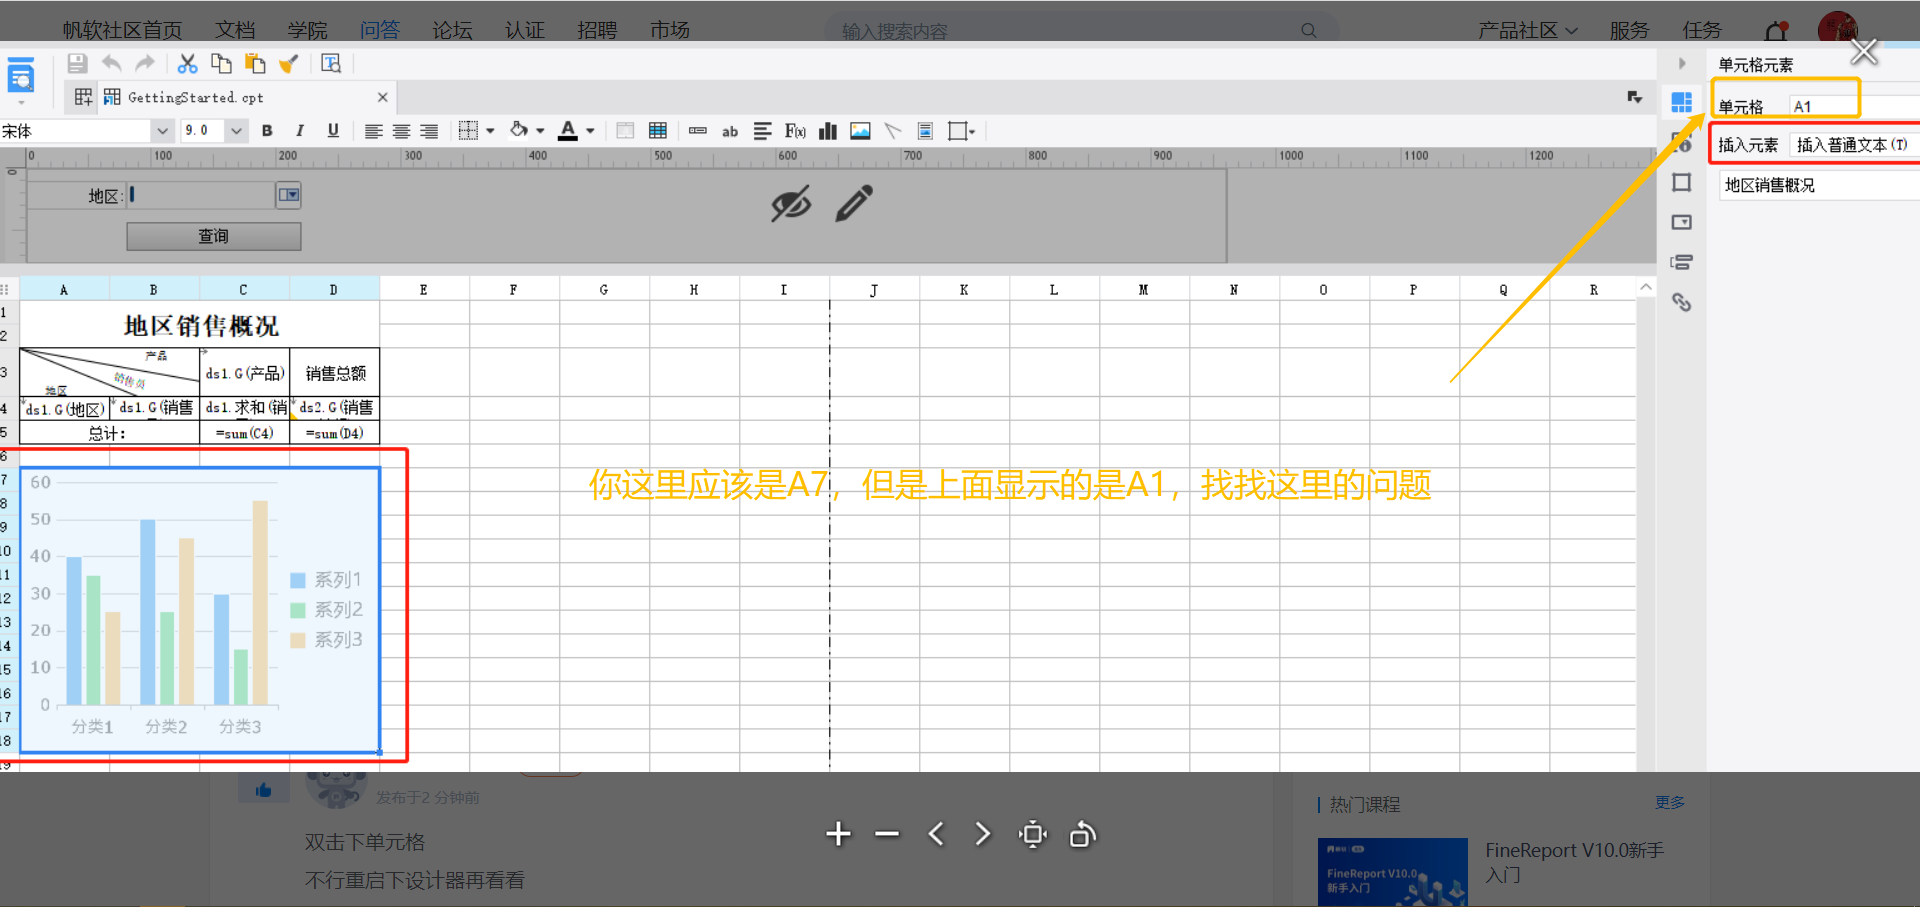Insert formula F(x) element
The image size is (1920, 907).
click(795, 131)
